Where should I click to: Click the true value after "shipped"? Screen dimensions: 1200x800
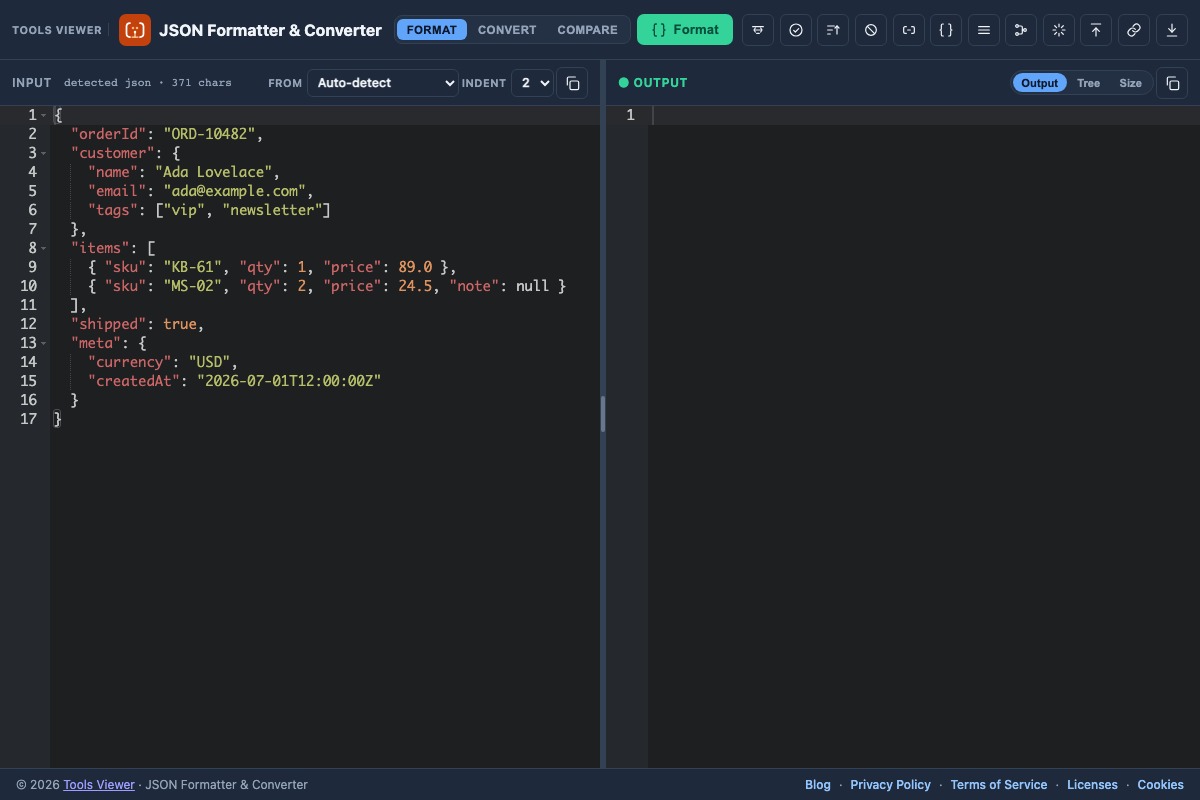point(180,324)
